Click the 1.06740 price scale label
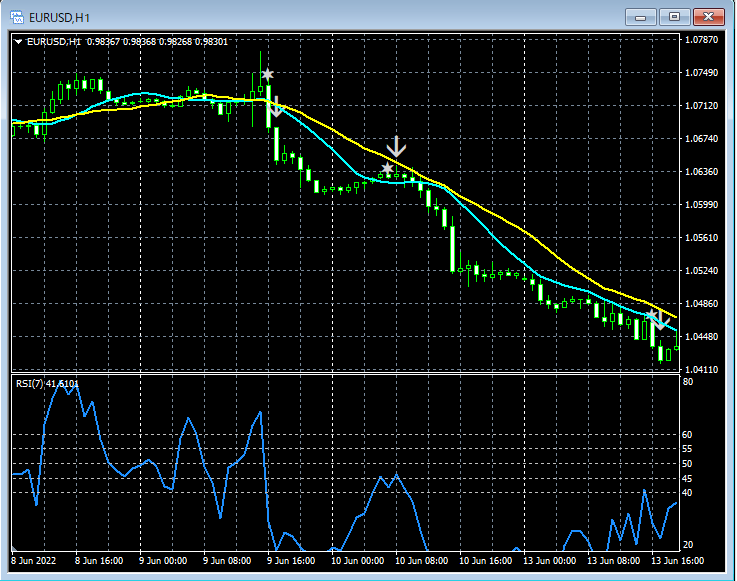The width and height of the screenshot is (737, 581). (702, 138)
